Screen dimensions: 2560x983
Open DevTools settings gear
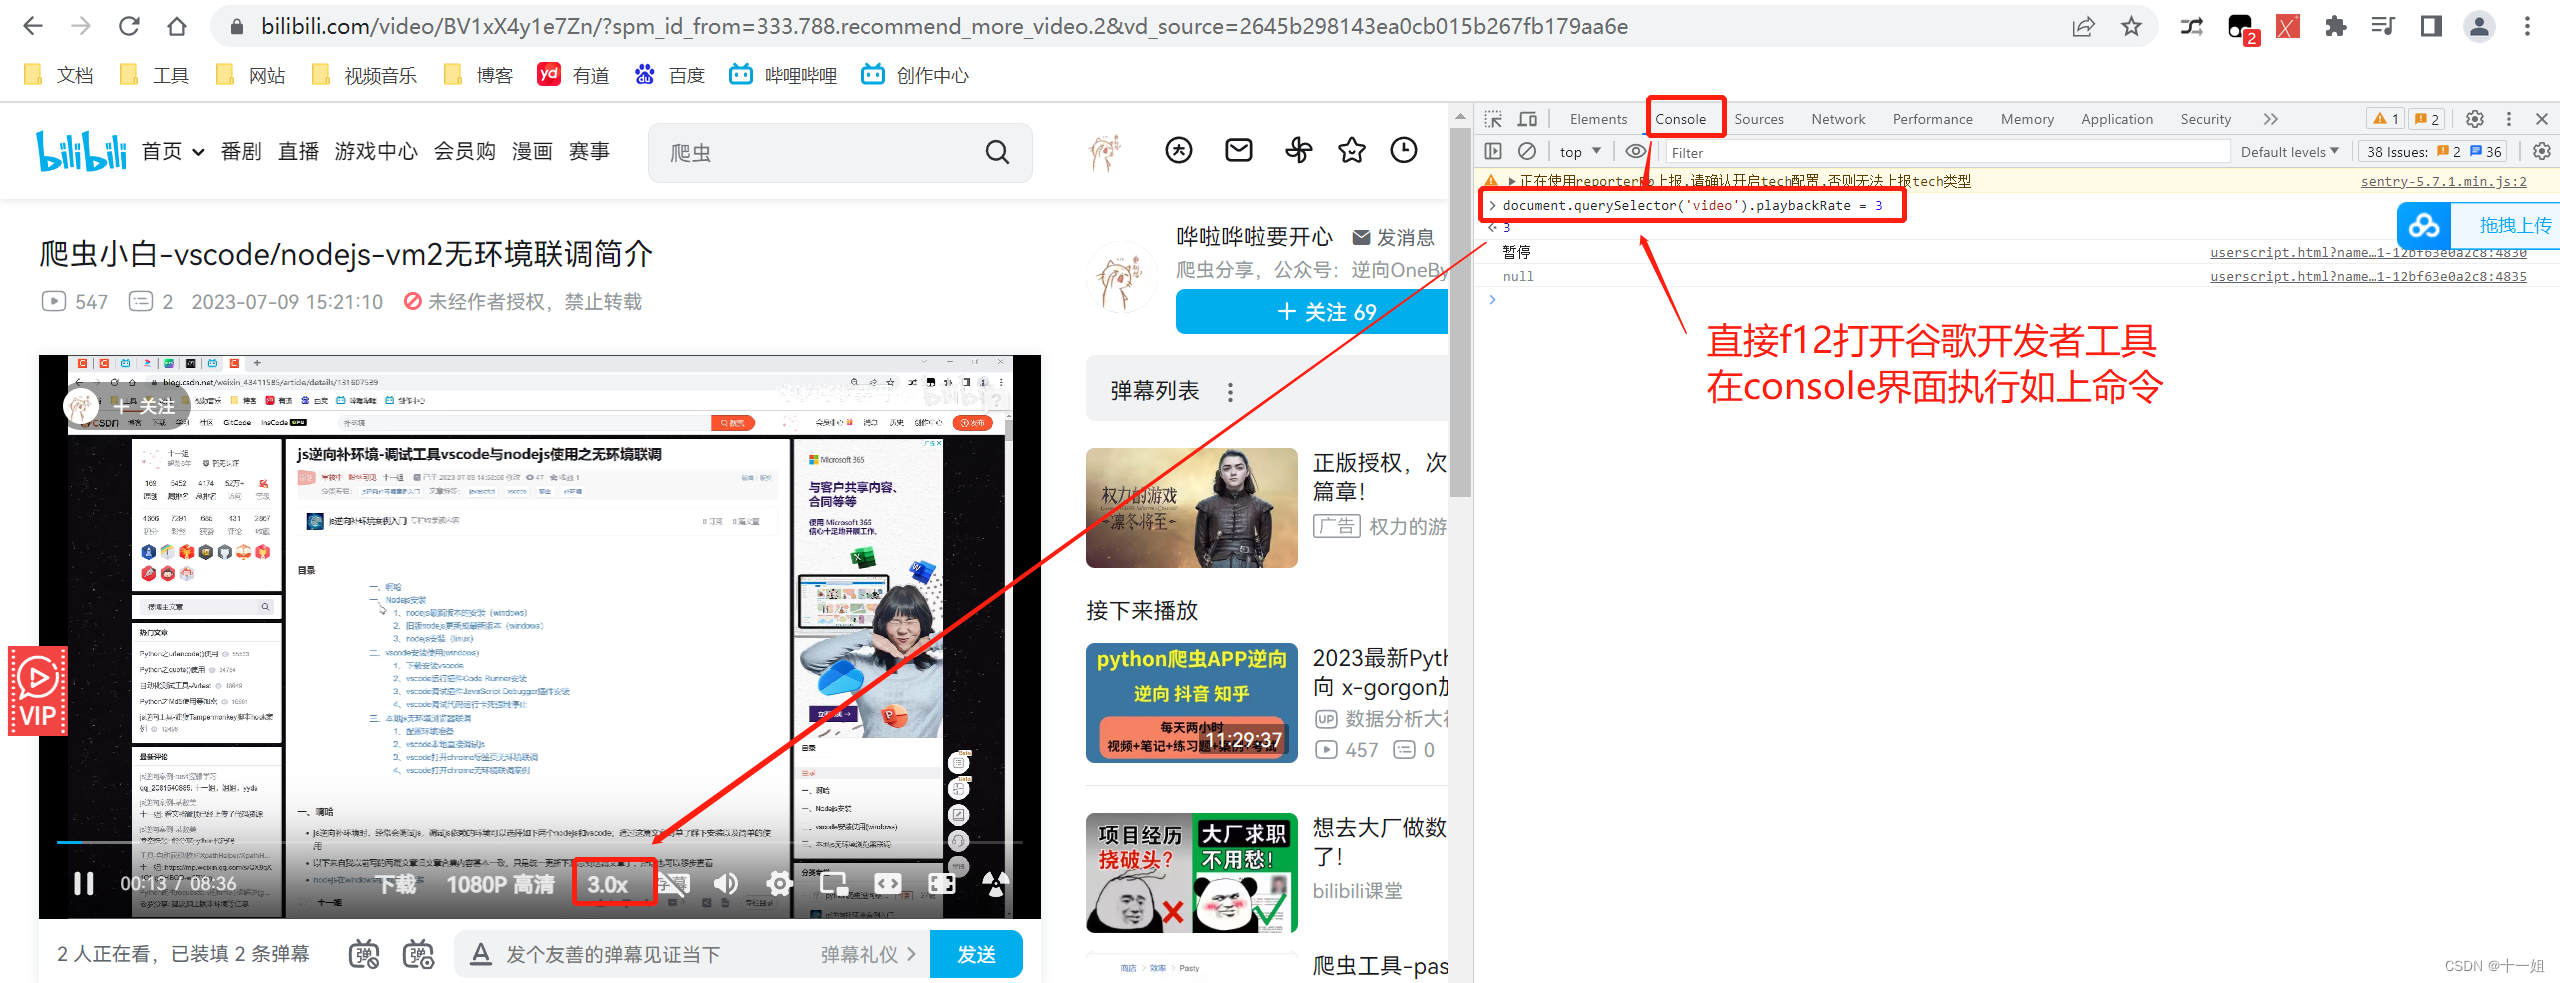[2475, 119]
